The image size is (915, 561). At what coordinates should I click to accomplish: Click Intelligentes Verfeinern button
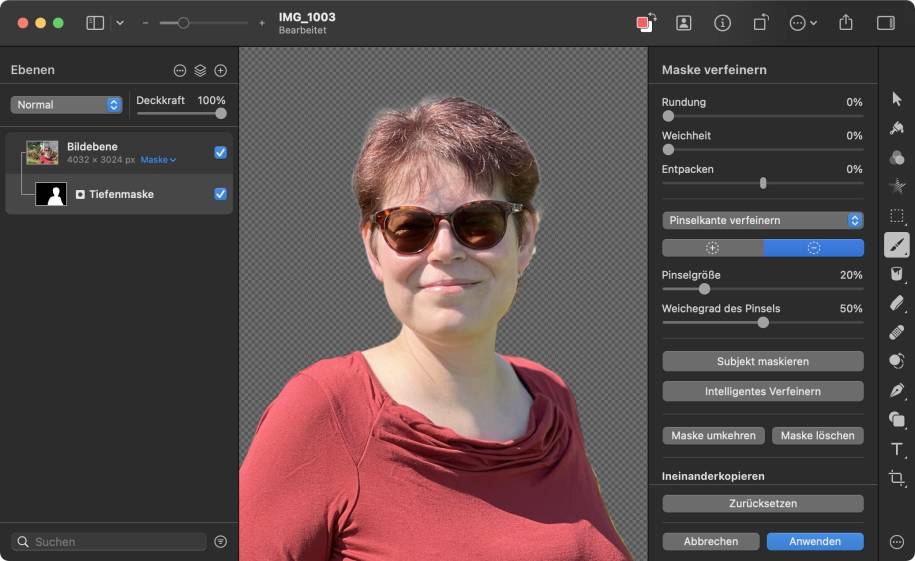pyautogui.click(x=763, y=391)
